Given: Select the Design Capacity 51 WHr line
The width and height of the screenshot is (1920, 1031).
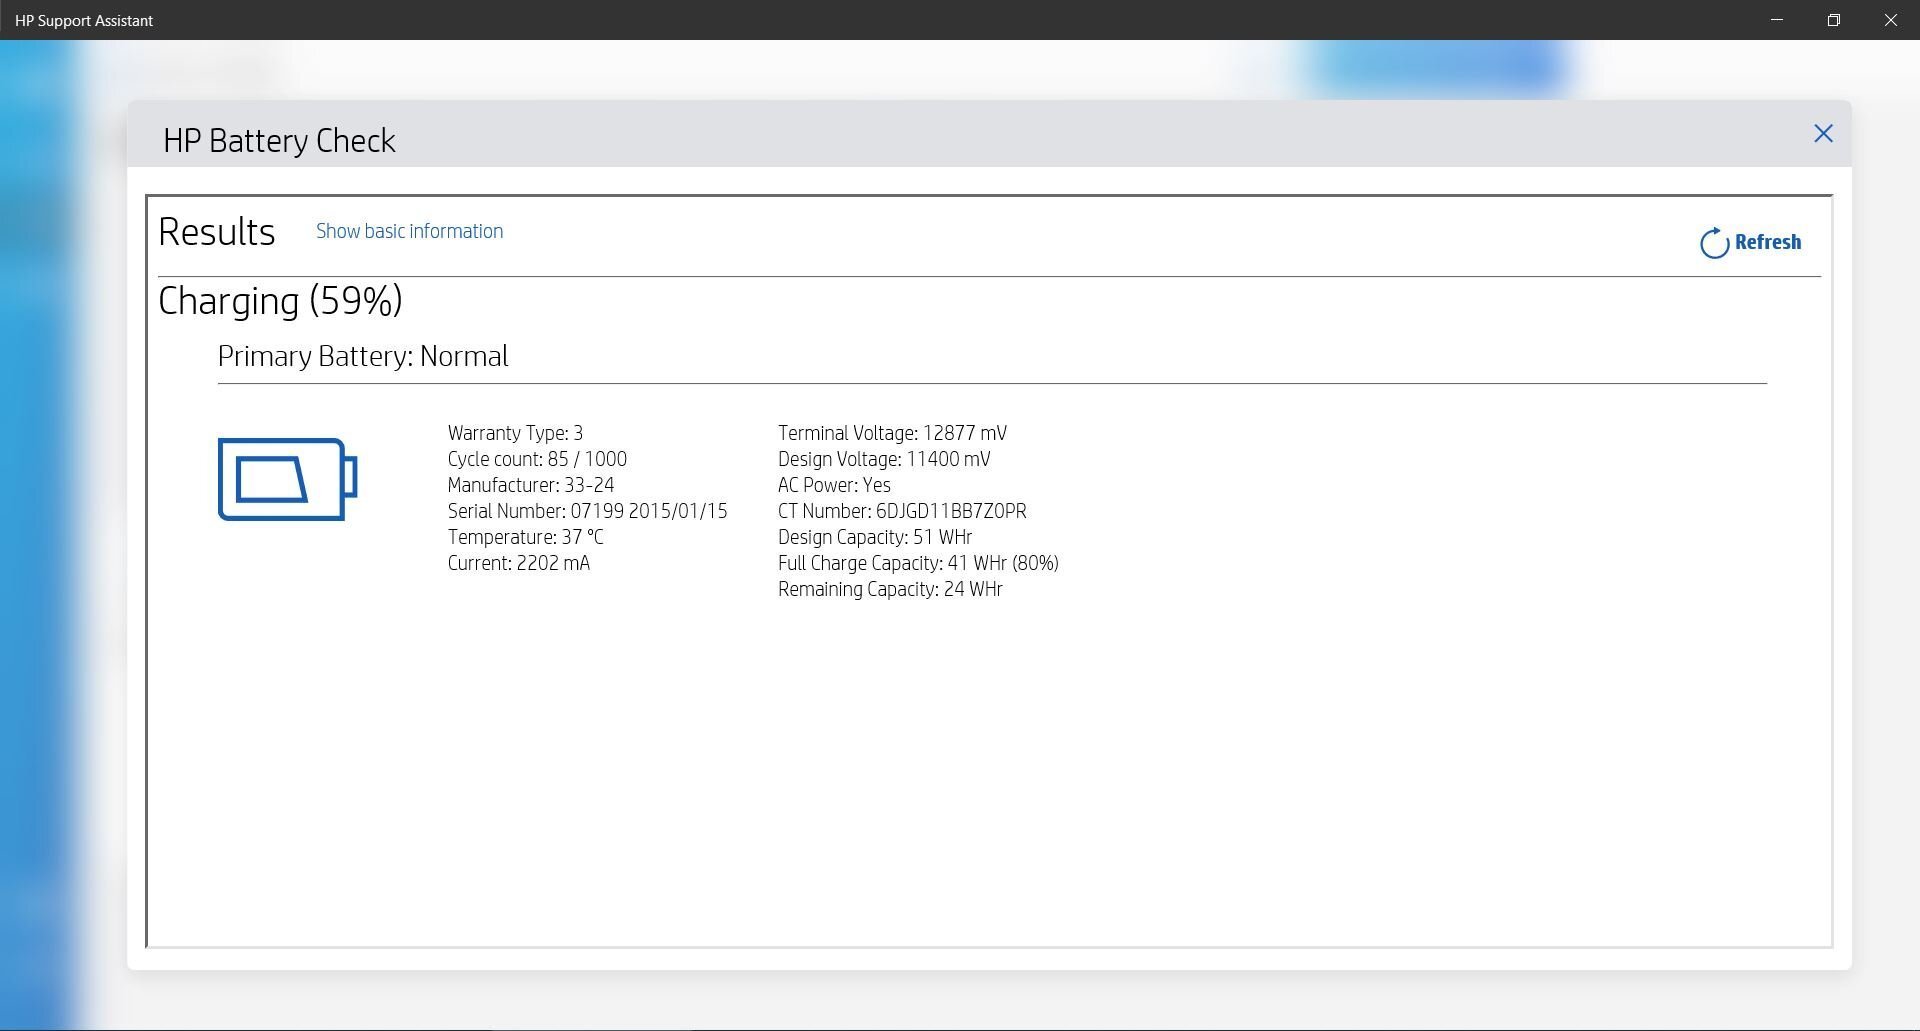Looking at the screenshot, I should (874, 537).
